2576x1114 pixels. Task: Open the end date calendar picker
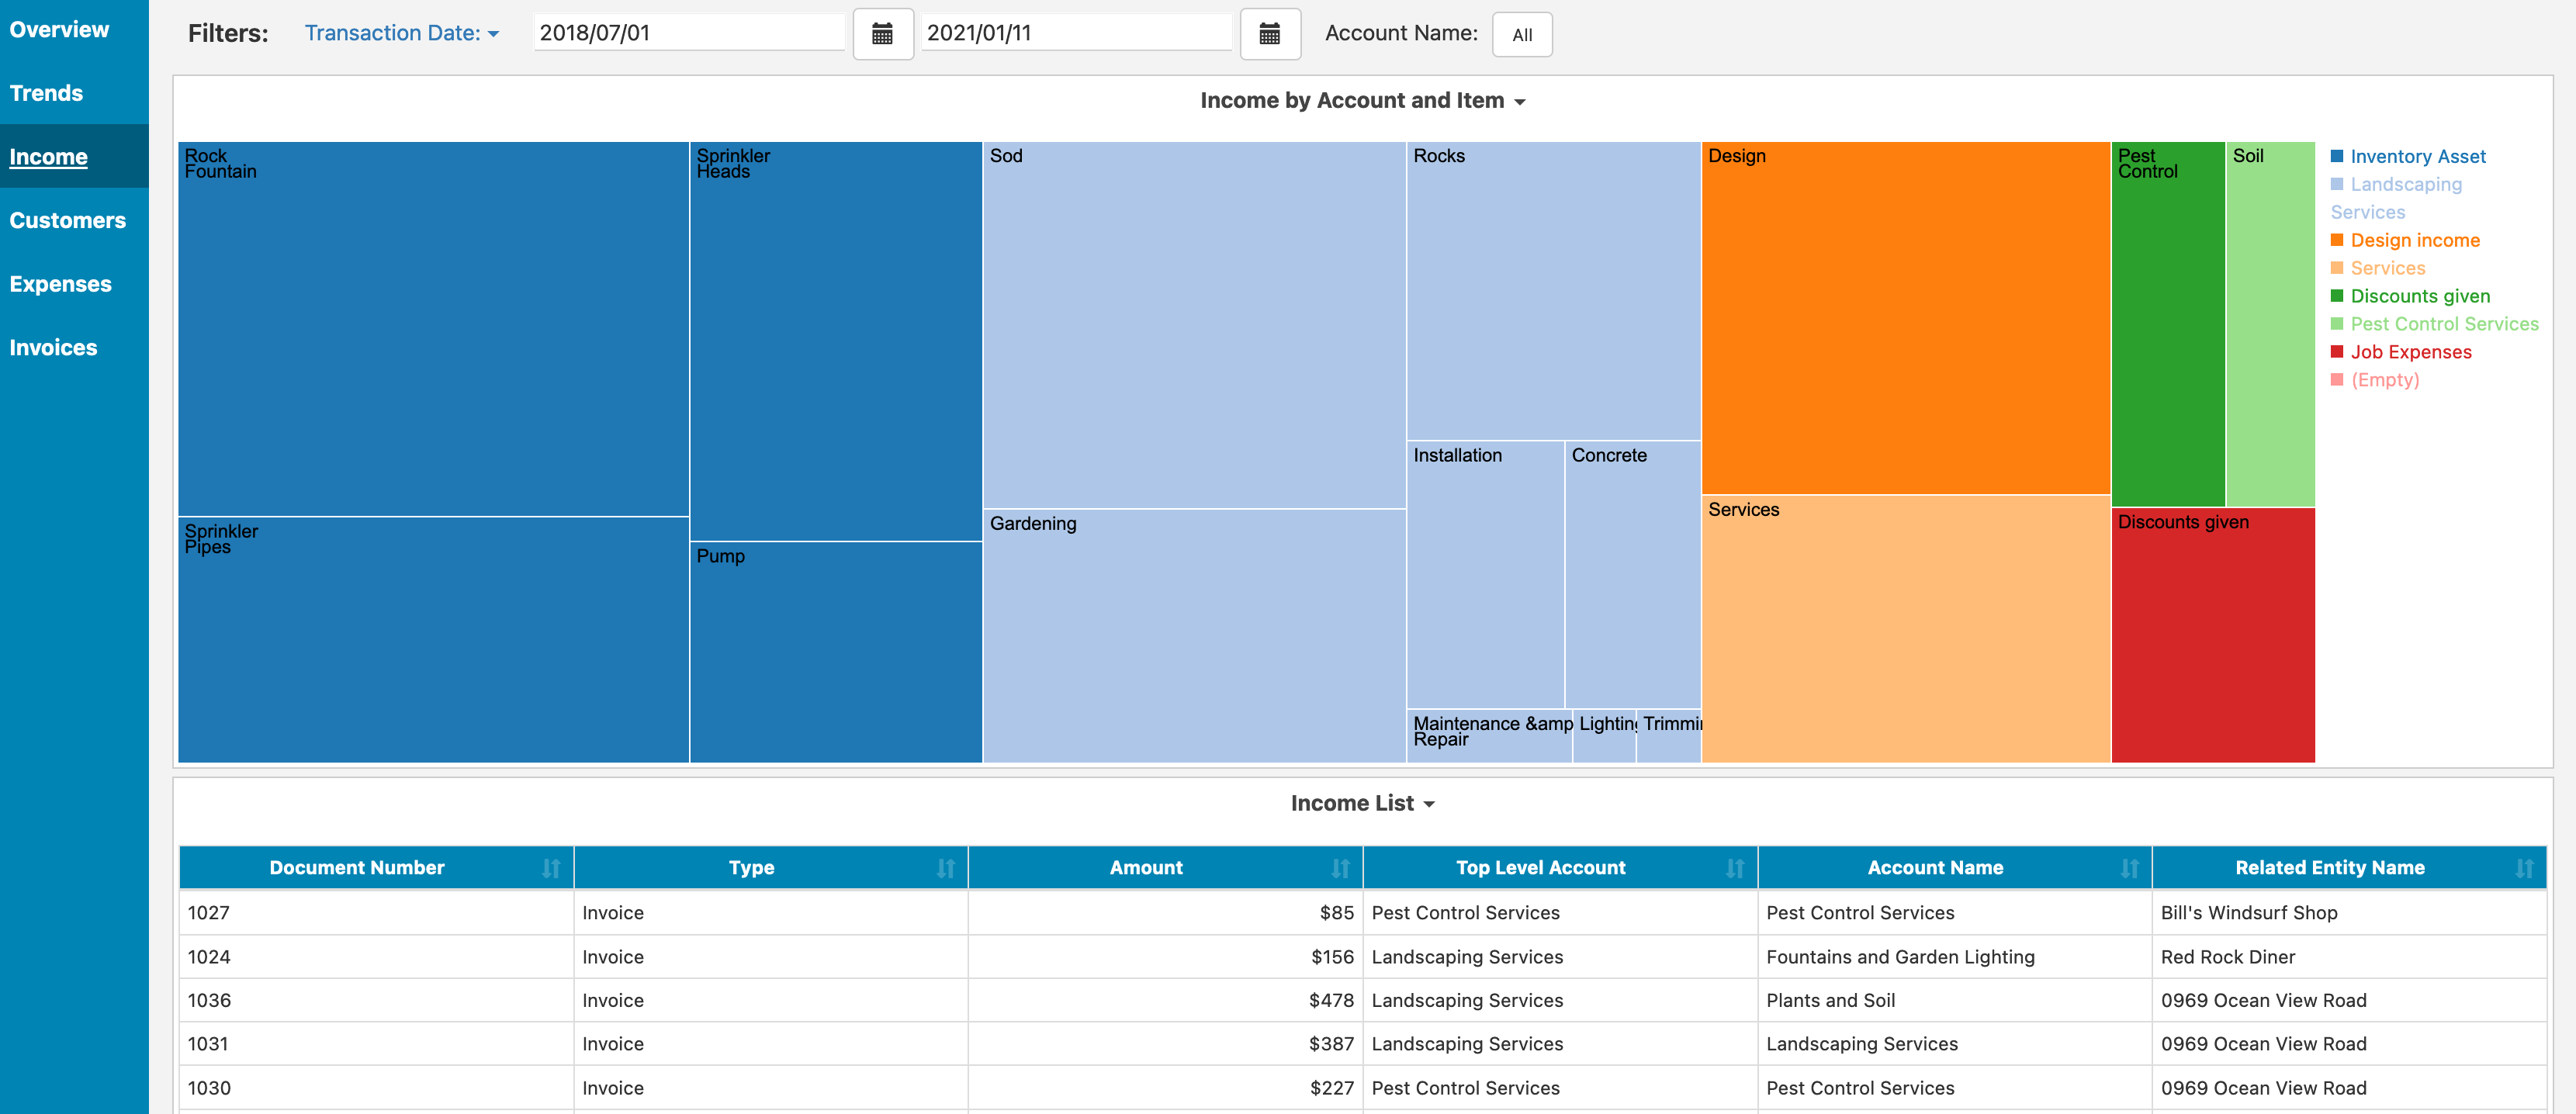[x=1269, y=34]
